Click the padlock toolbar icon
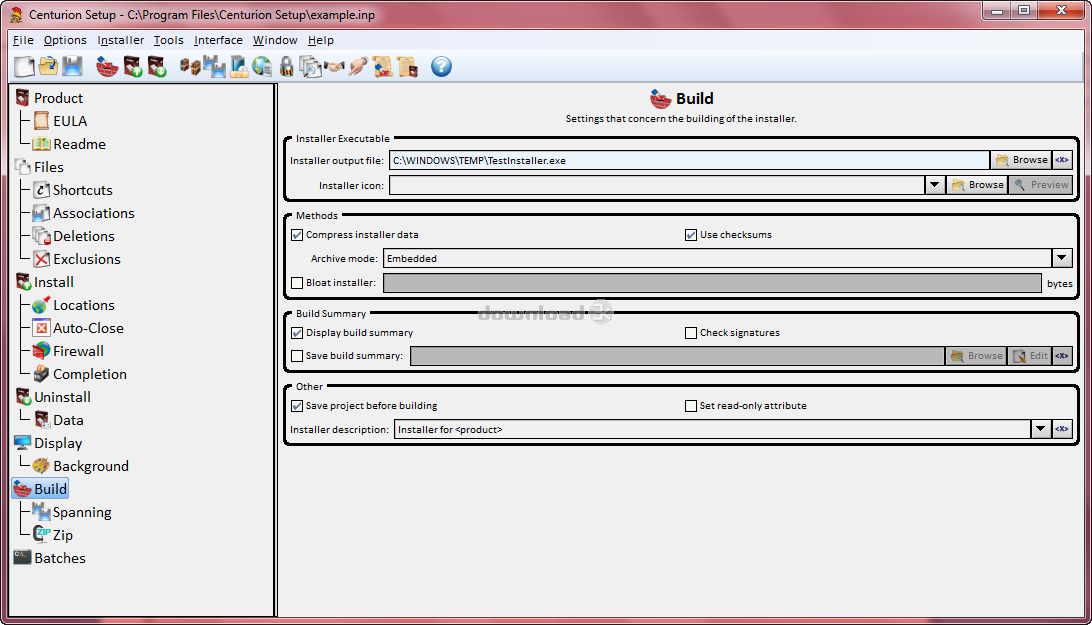This screenshot has width=1092, height=625. pyautogui.click(x=286, y=67)
